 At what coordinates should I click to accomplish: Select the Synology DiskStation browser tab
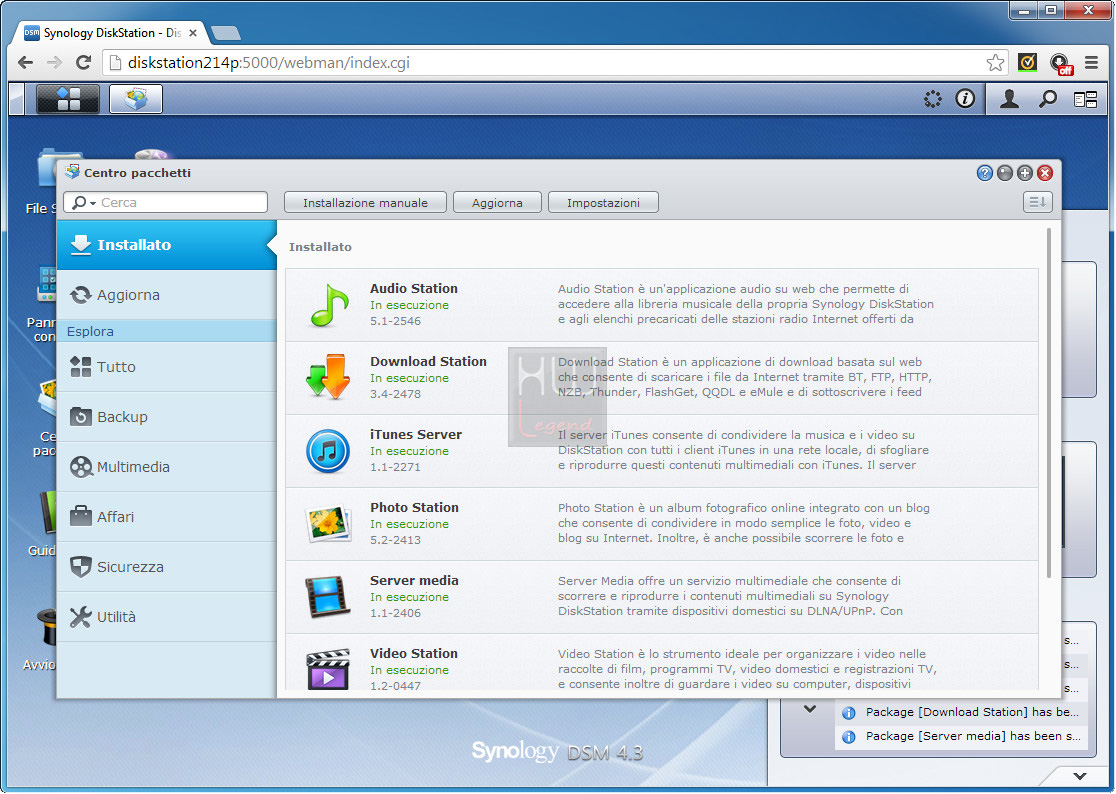click(112, 33)
